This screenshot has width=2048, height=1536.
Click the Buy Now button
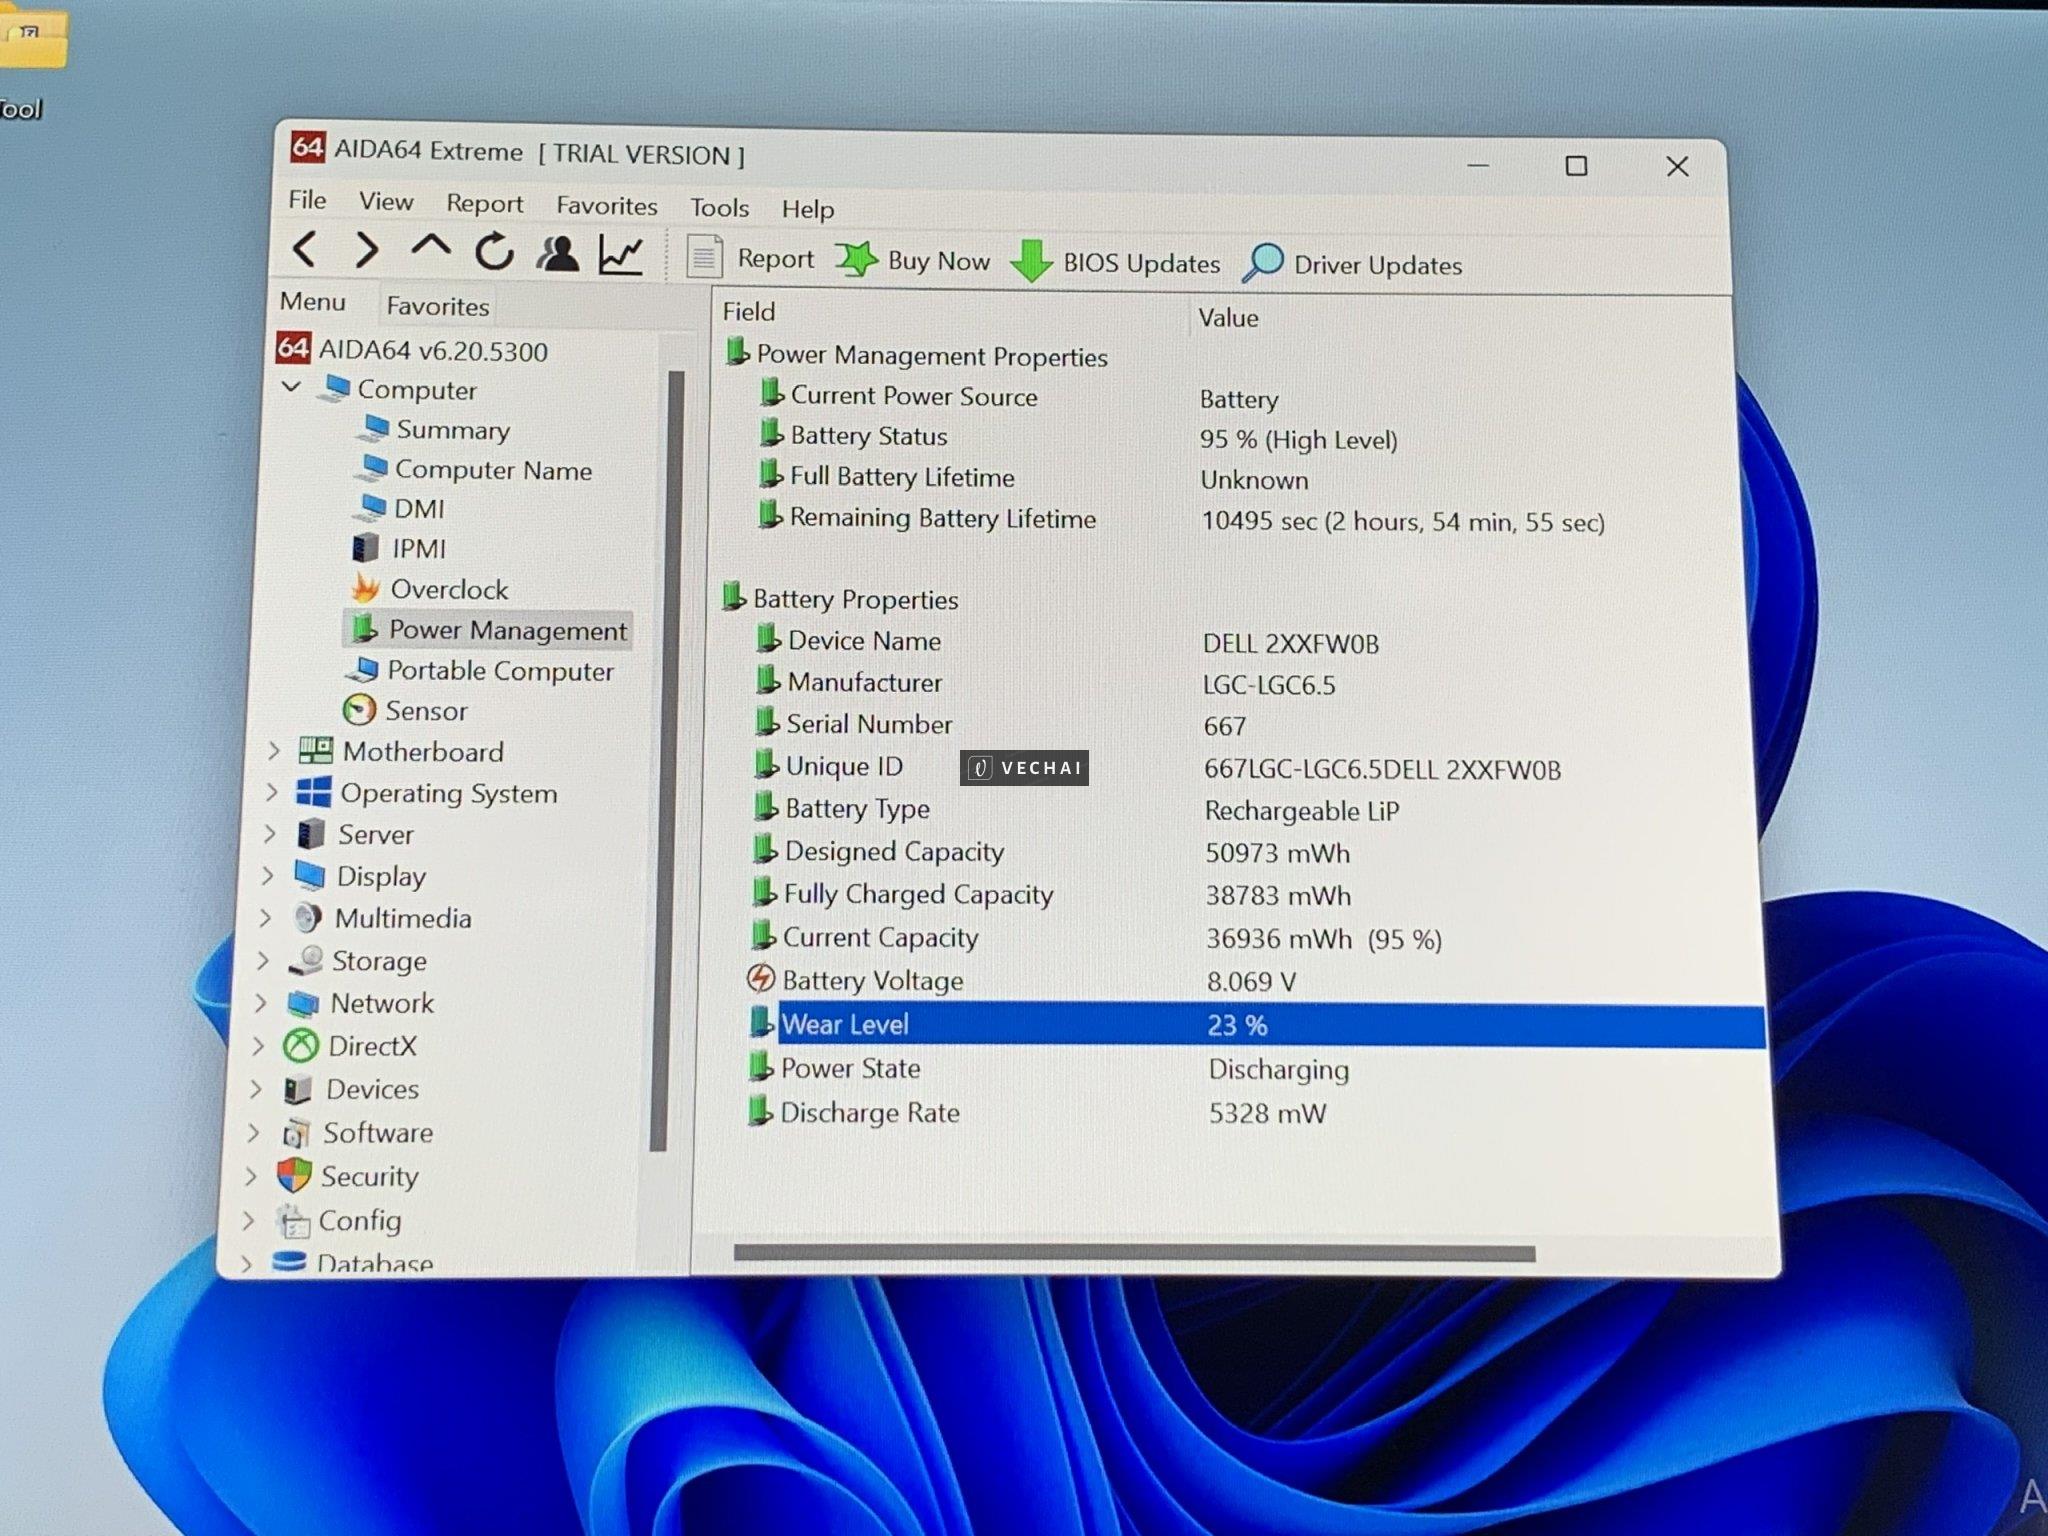[913, 260]
